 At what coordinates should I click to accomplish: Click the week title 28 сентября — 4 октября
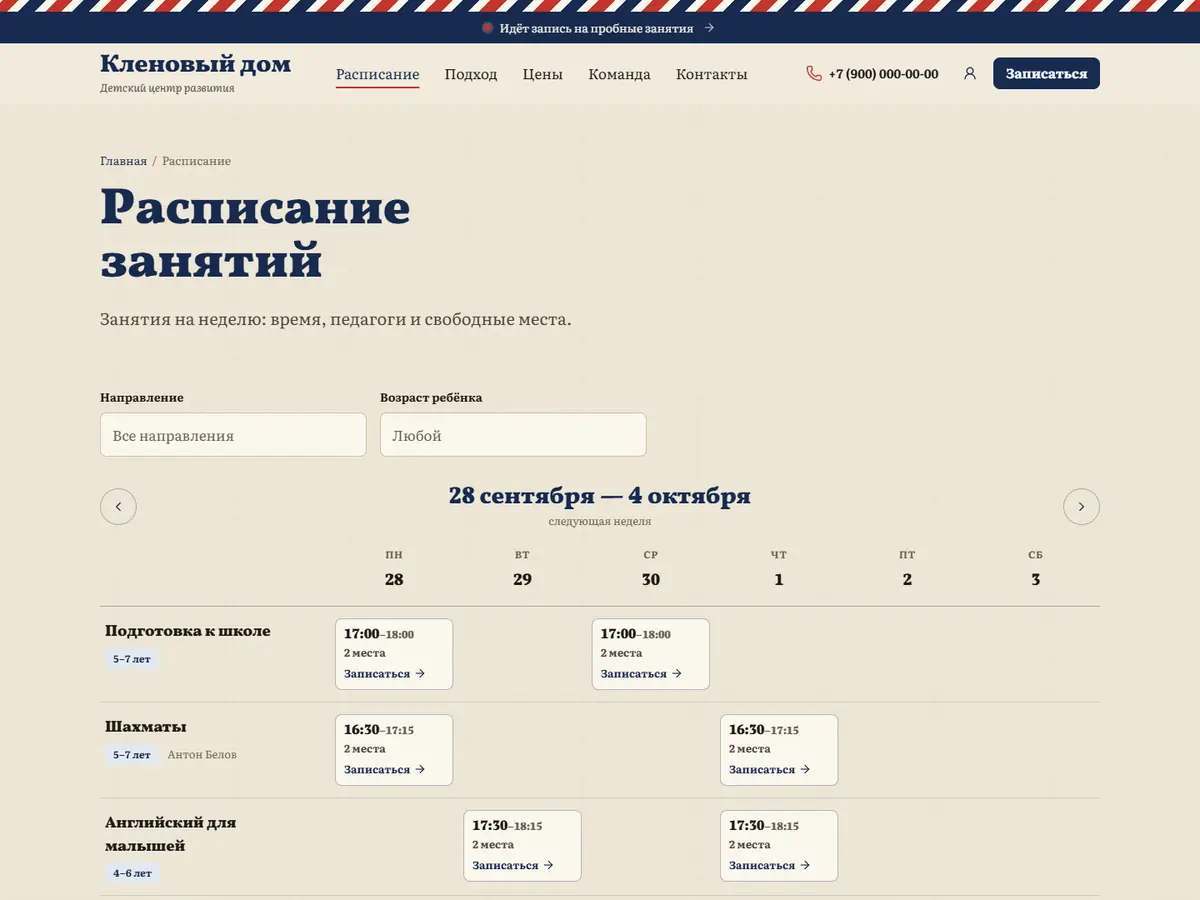click(x=600, y=496)
